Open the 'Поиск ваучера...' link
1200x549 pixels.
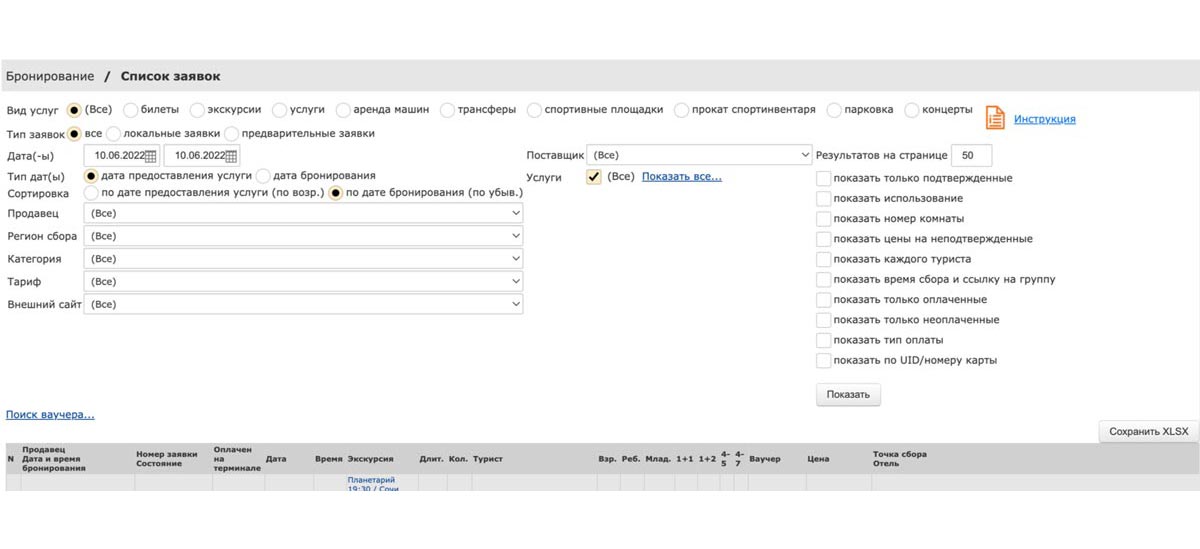coord(50,414)
